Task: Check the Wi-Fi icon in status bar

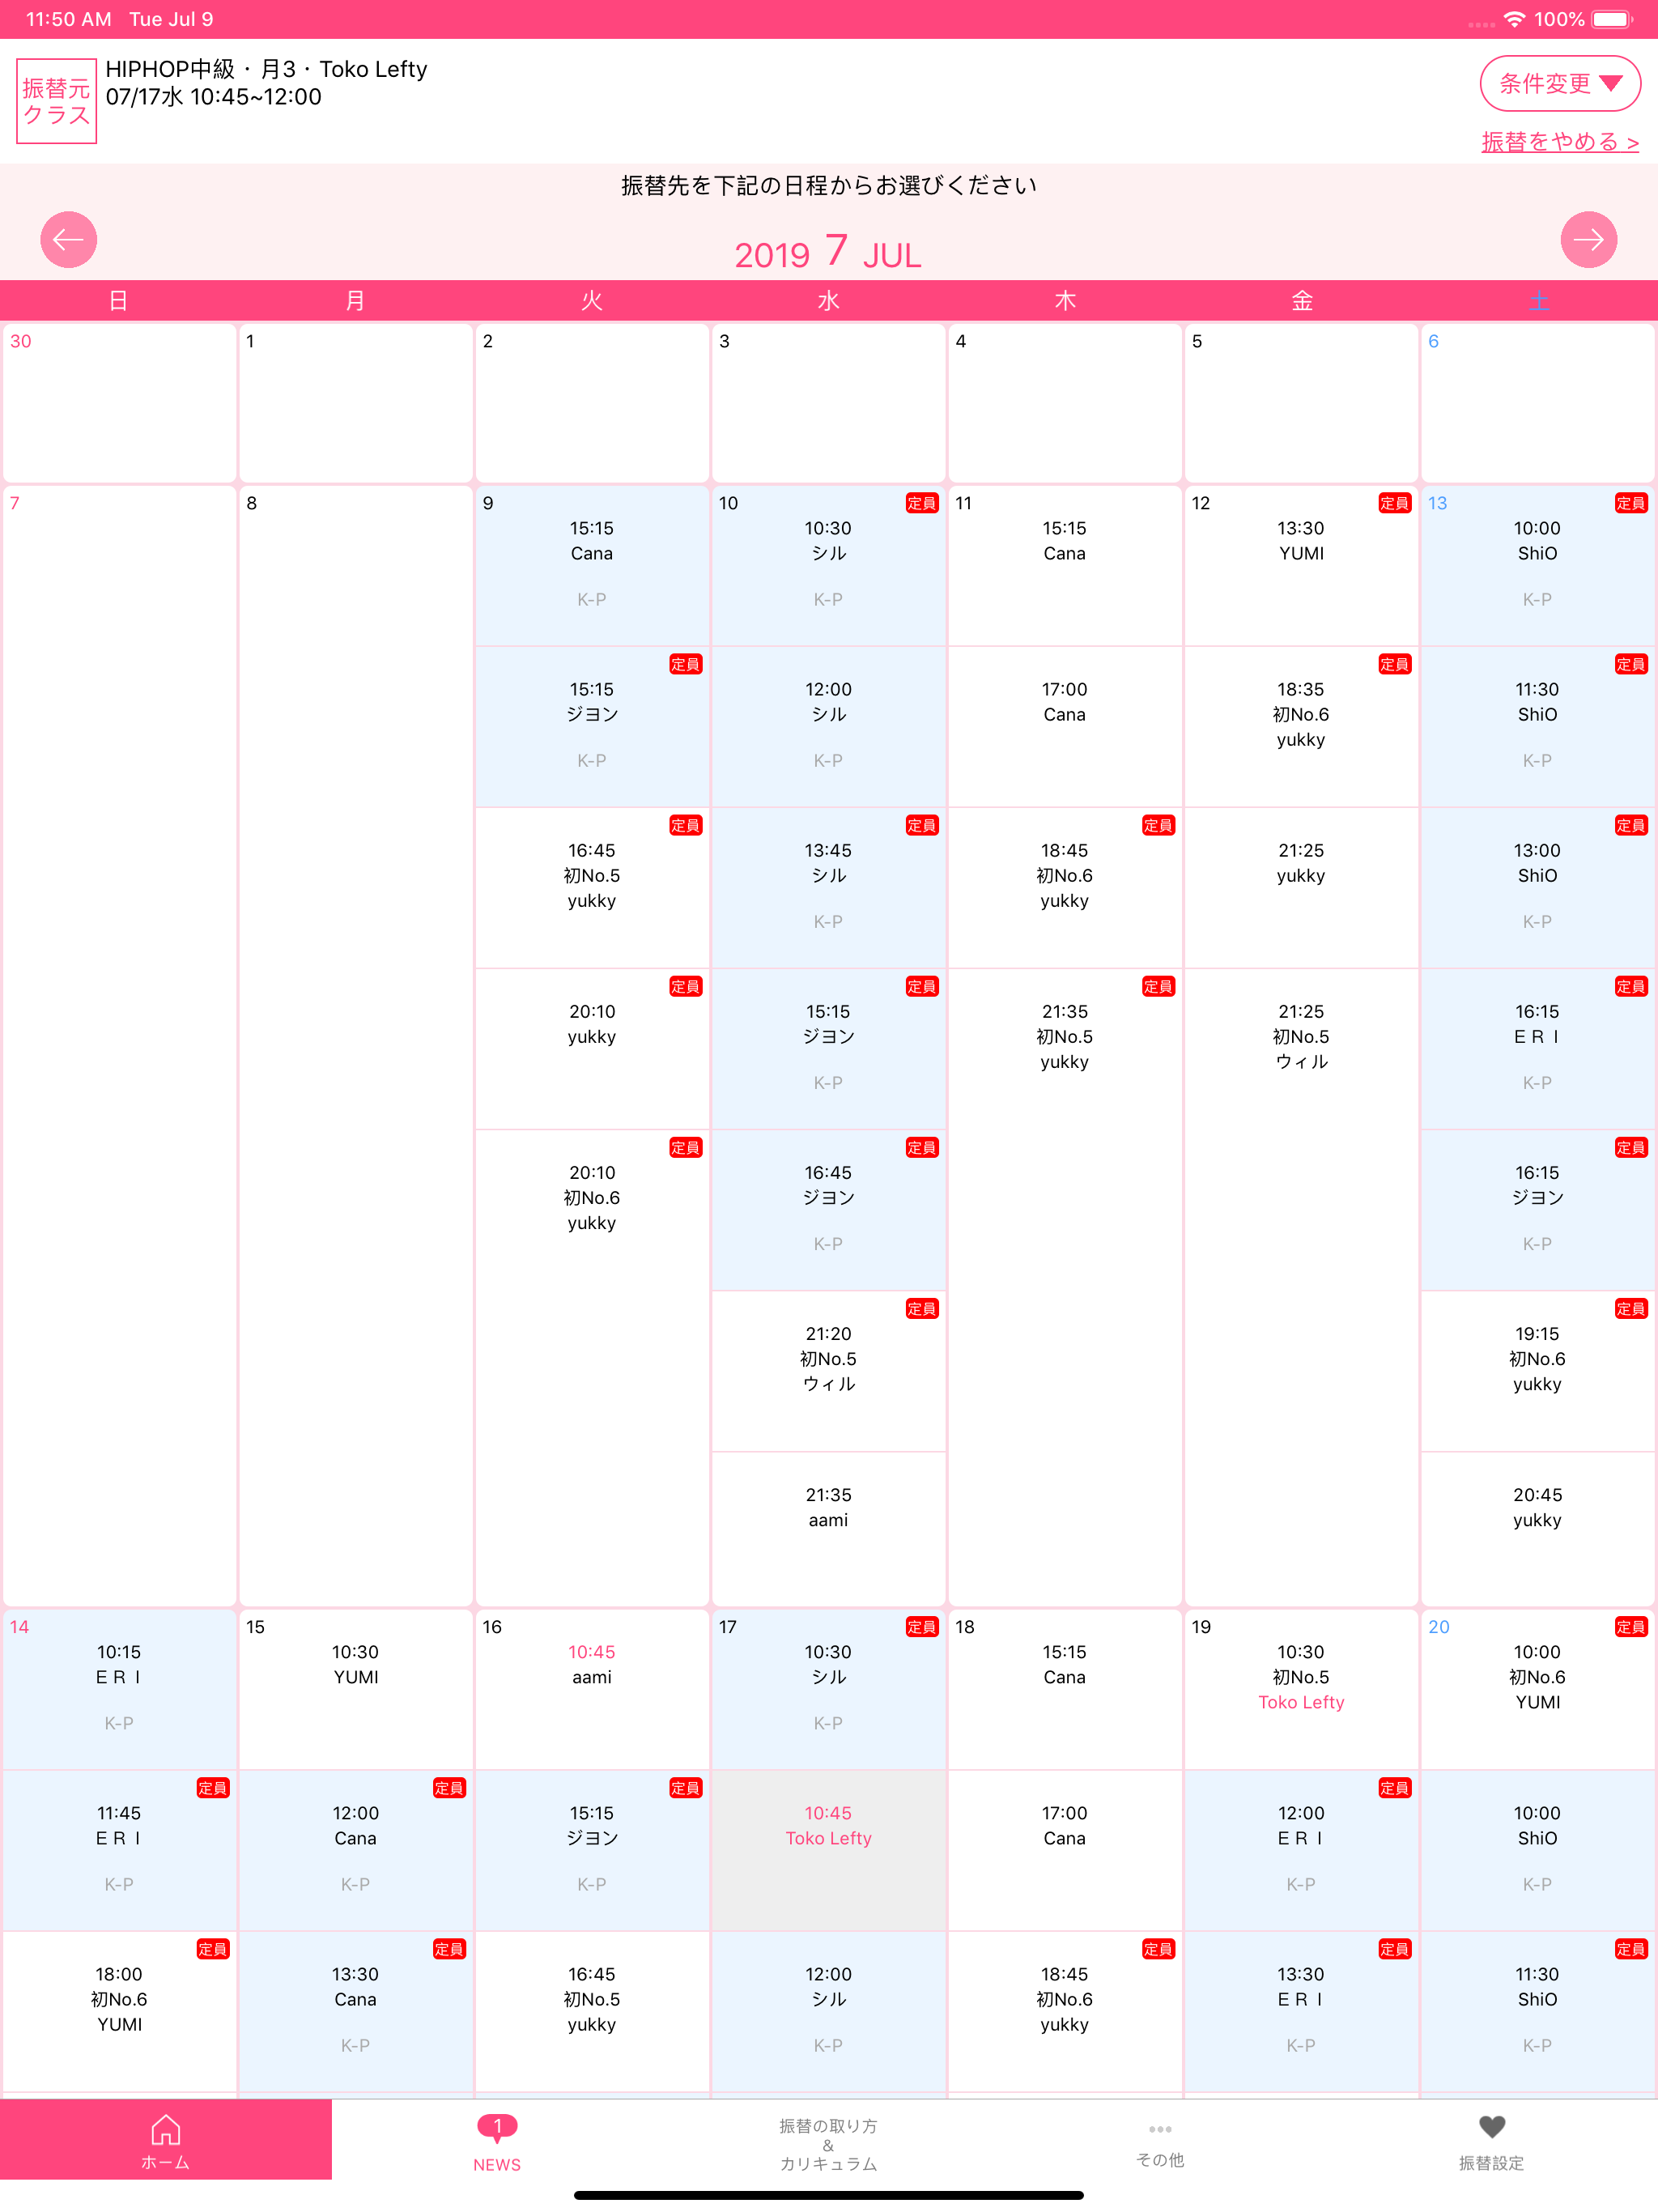Action: click(x=1514, y=19)
